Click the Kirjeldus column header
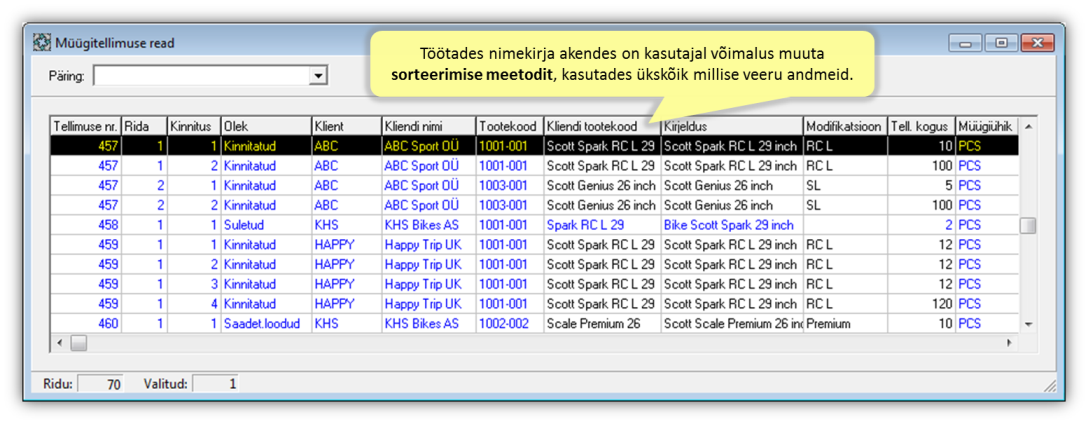1088x424 pixels. click(731, 127)
